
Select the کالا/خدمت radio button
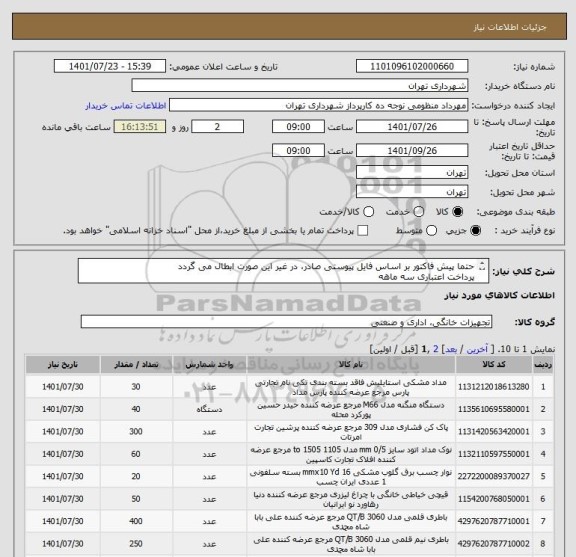click(368, 212)
